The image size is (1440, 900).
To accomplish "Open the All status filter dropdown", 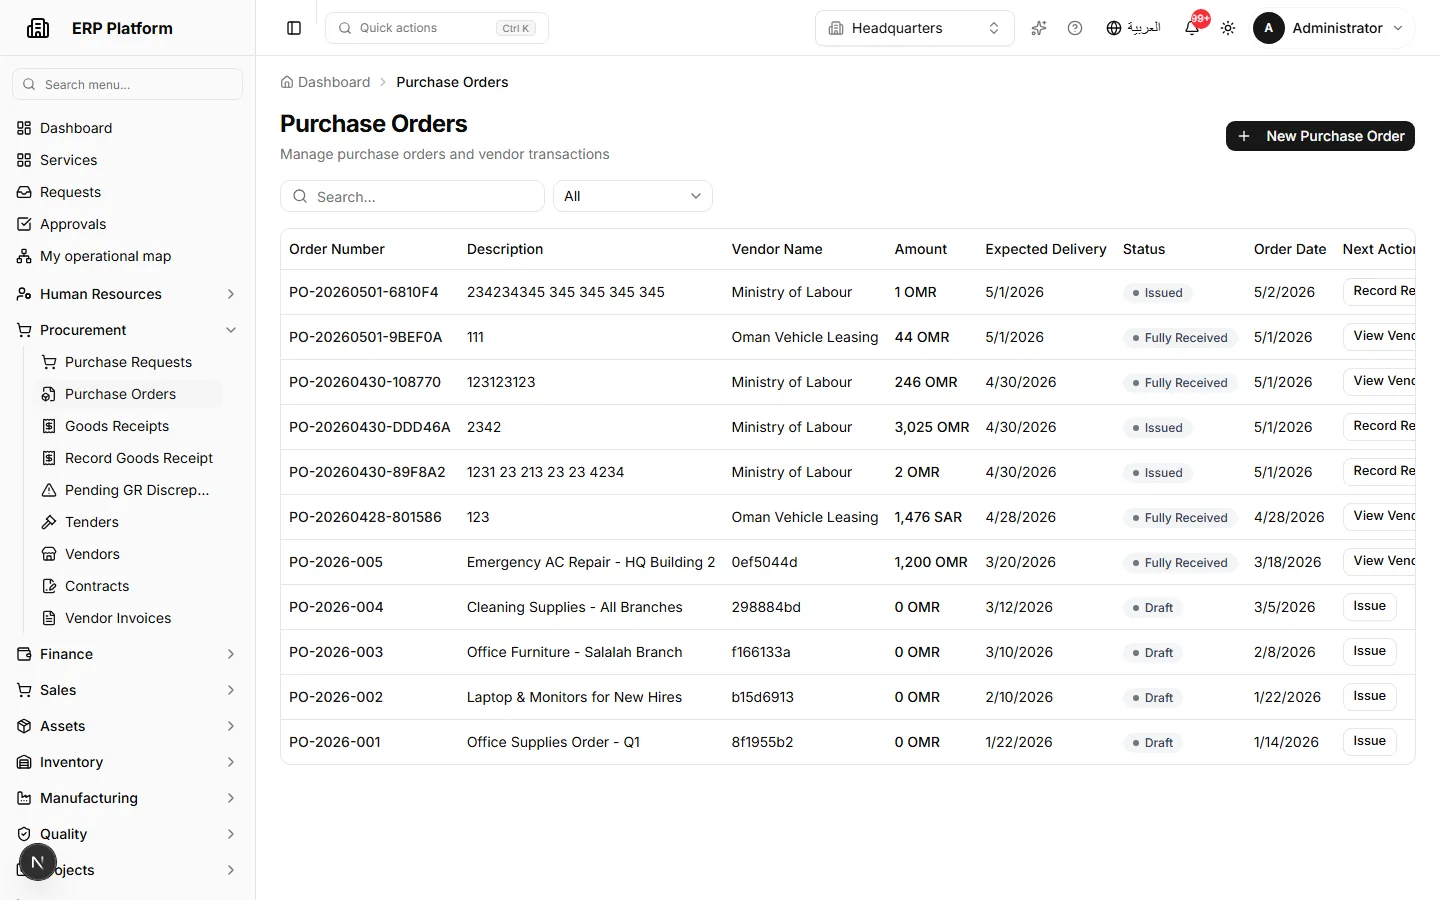I will (x=633, y=196).
